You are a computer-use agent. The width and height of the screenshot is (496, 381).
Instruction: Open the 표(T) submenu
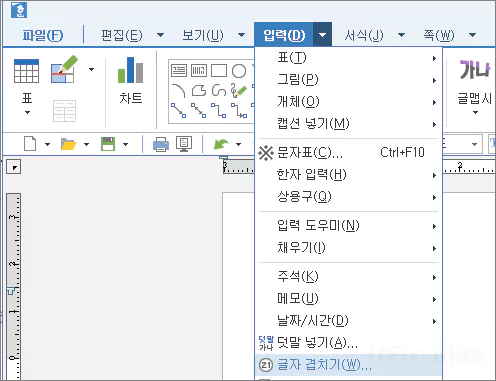point(348,58)
